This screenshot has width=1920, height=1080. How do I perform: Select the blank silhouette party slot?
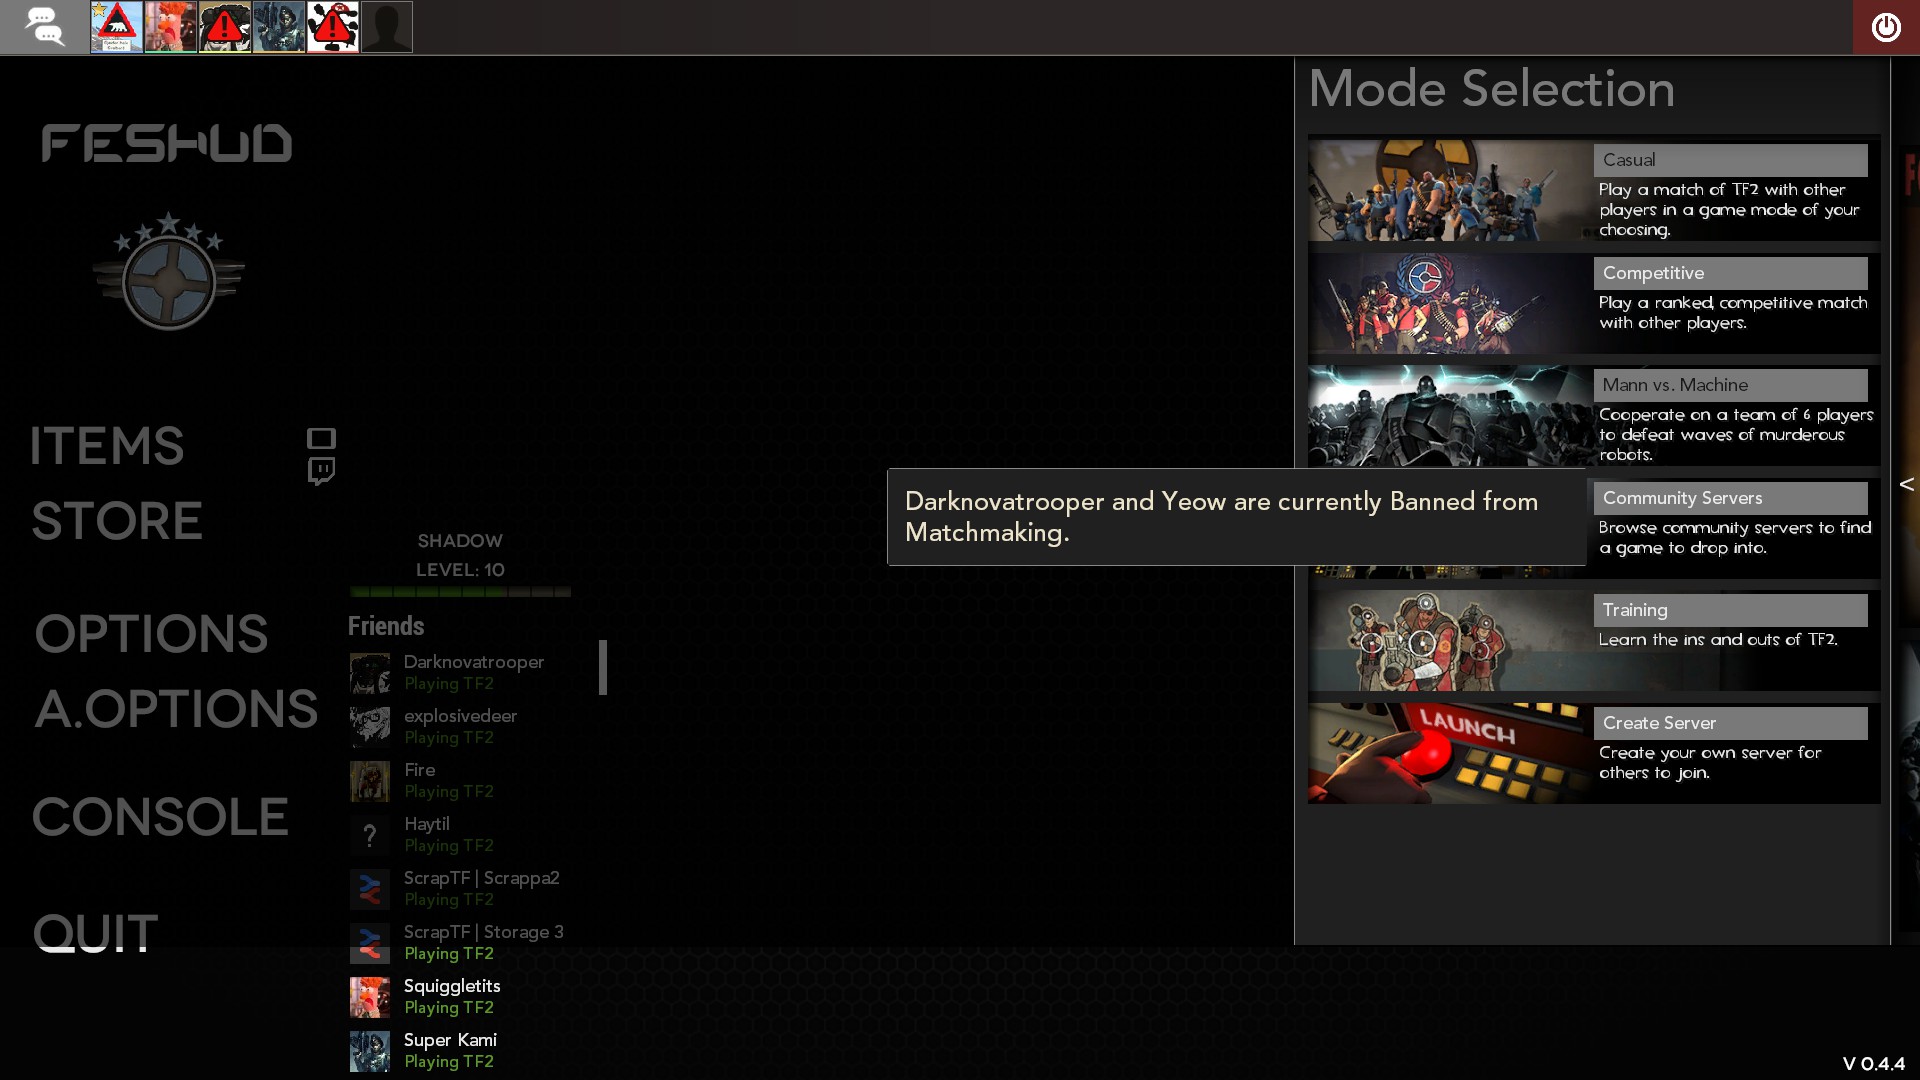pyautogui.click(x=387, y=27)
